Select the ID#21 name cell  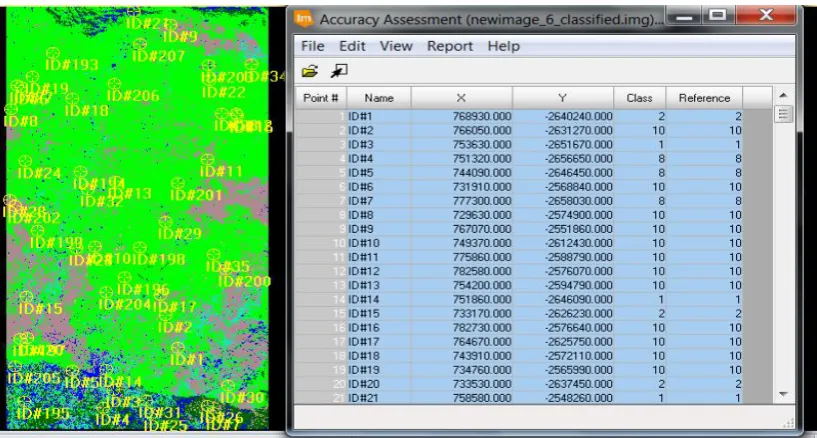379,397
